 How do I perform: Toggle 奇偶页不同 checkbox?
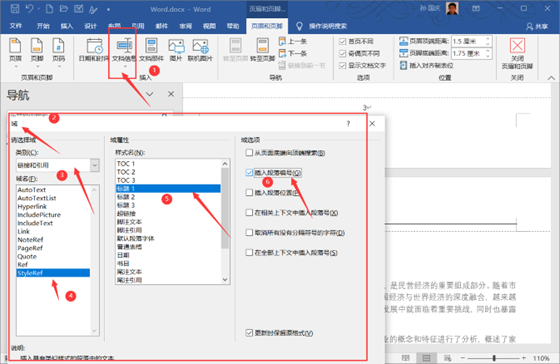pyautogui.click(x=342, y=54)
